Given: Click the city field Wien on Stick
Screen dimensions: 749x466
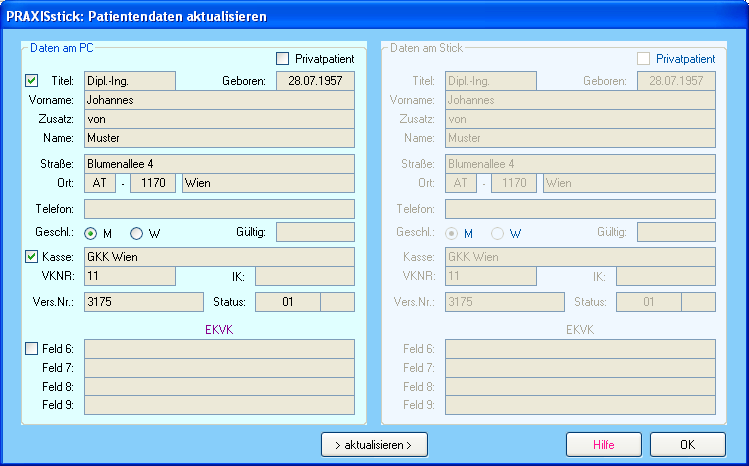Looking at the screenshot, I should click(629, 183).
